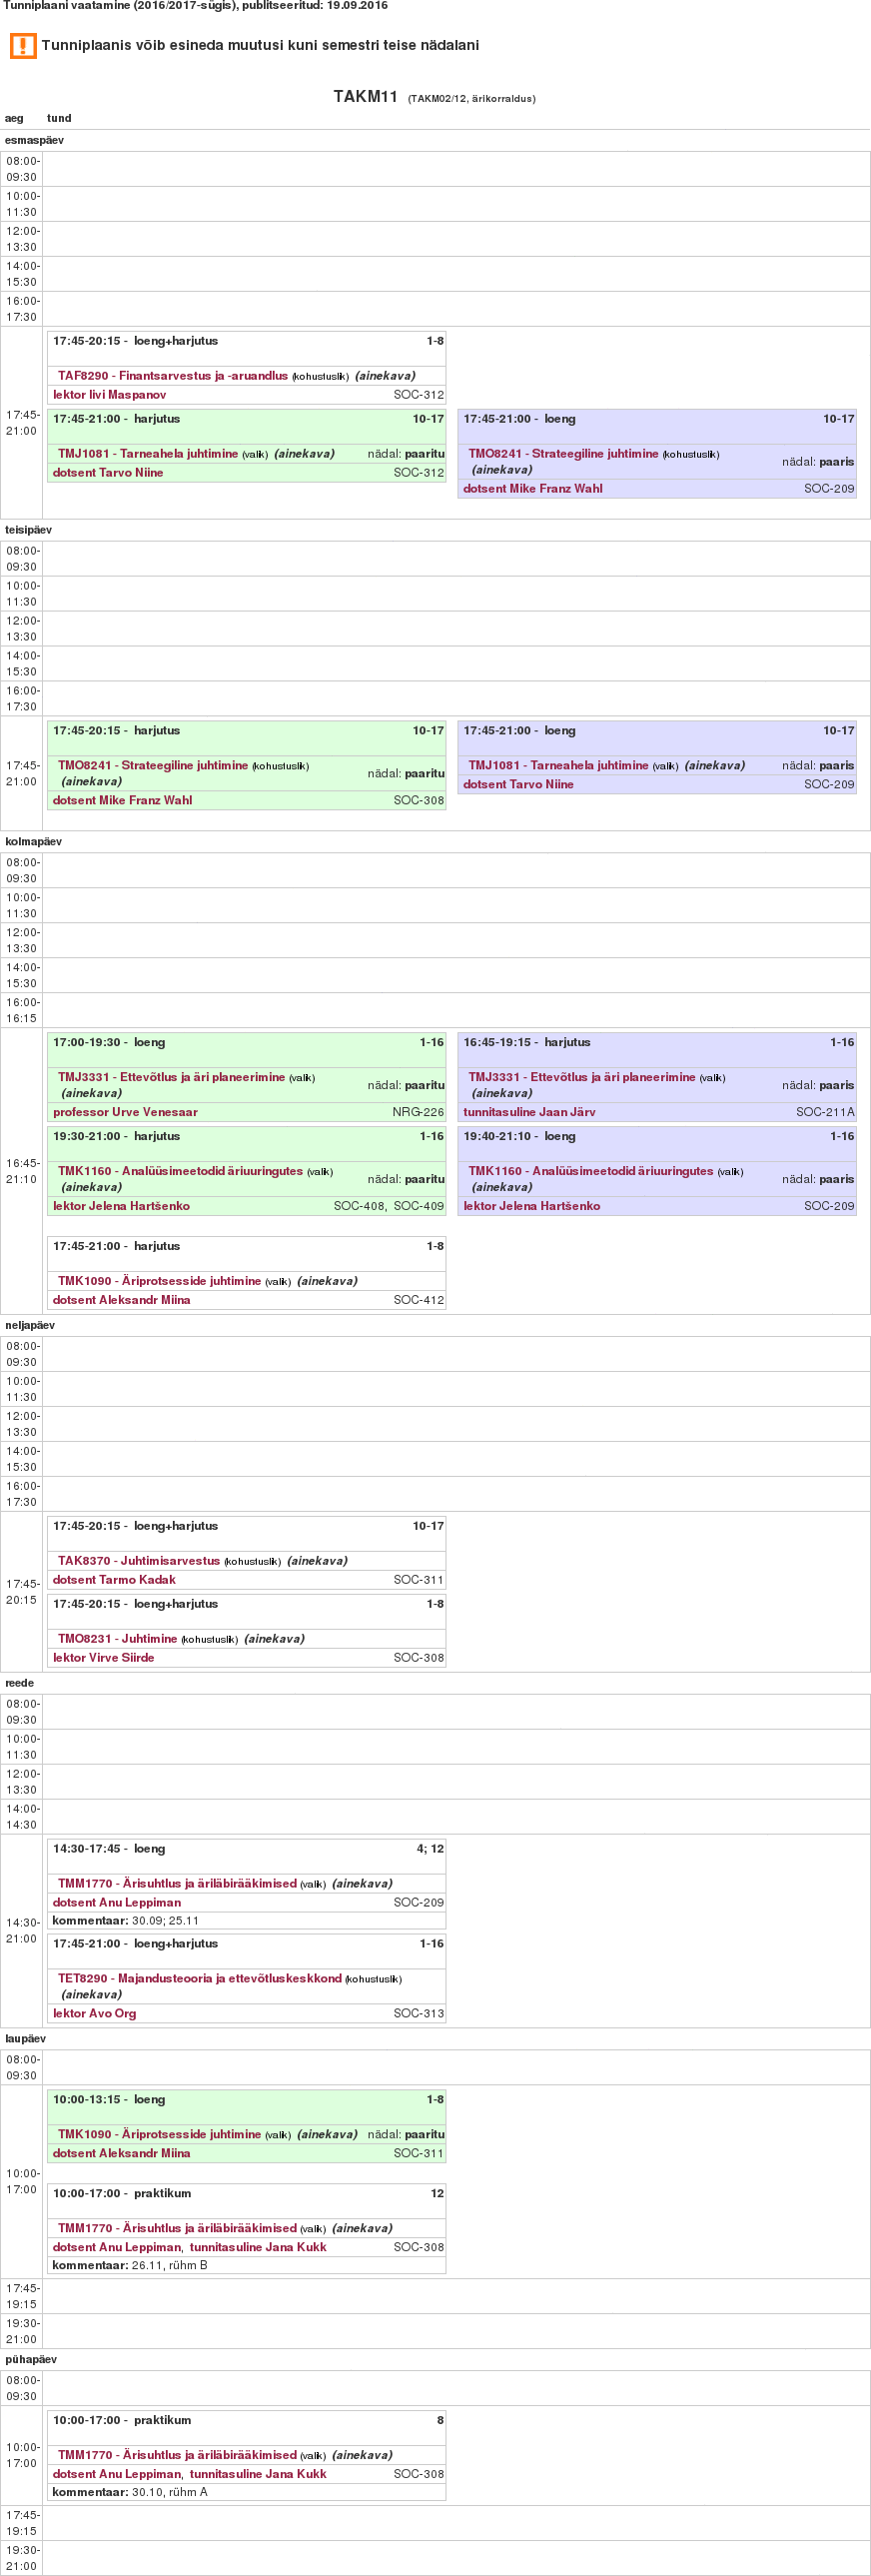Open TET8290 Majandusteooria ja ettevõtluskeskkond link

(199, 1978)
